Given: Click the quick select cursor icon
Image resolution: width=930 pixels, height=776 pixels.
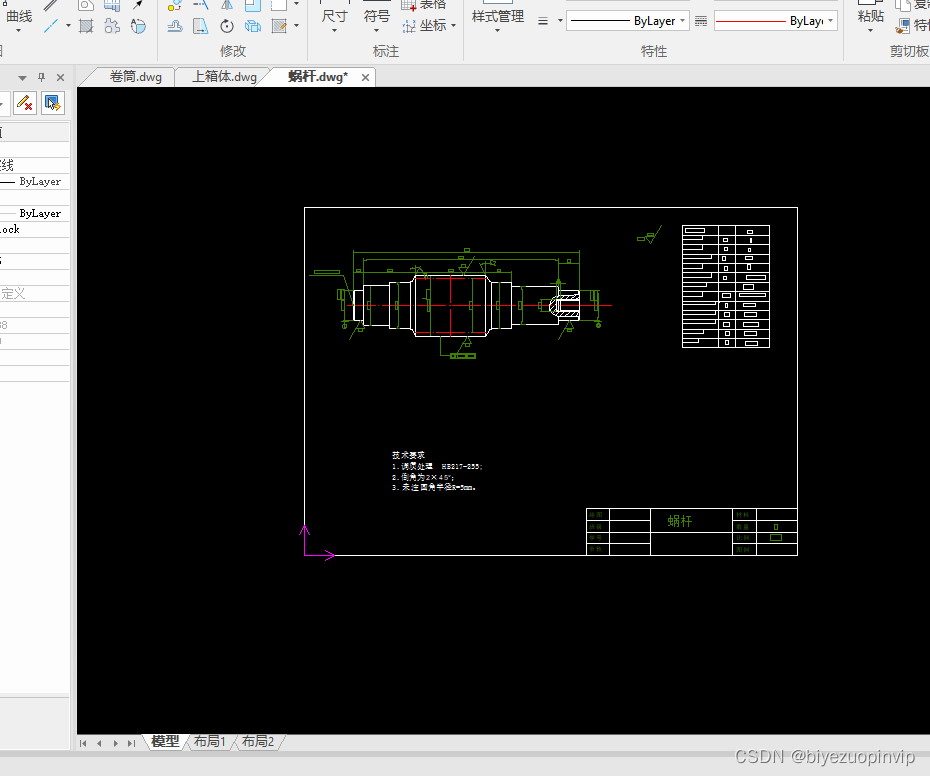Looking at the screenshot, I should point(53,103).
